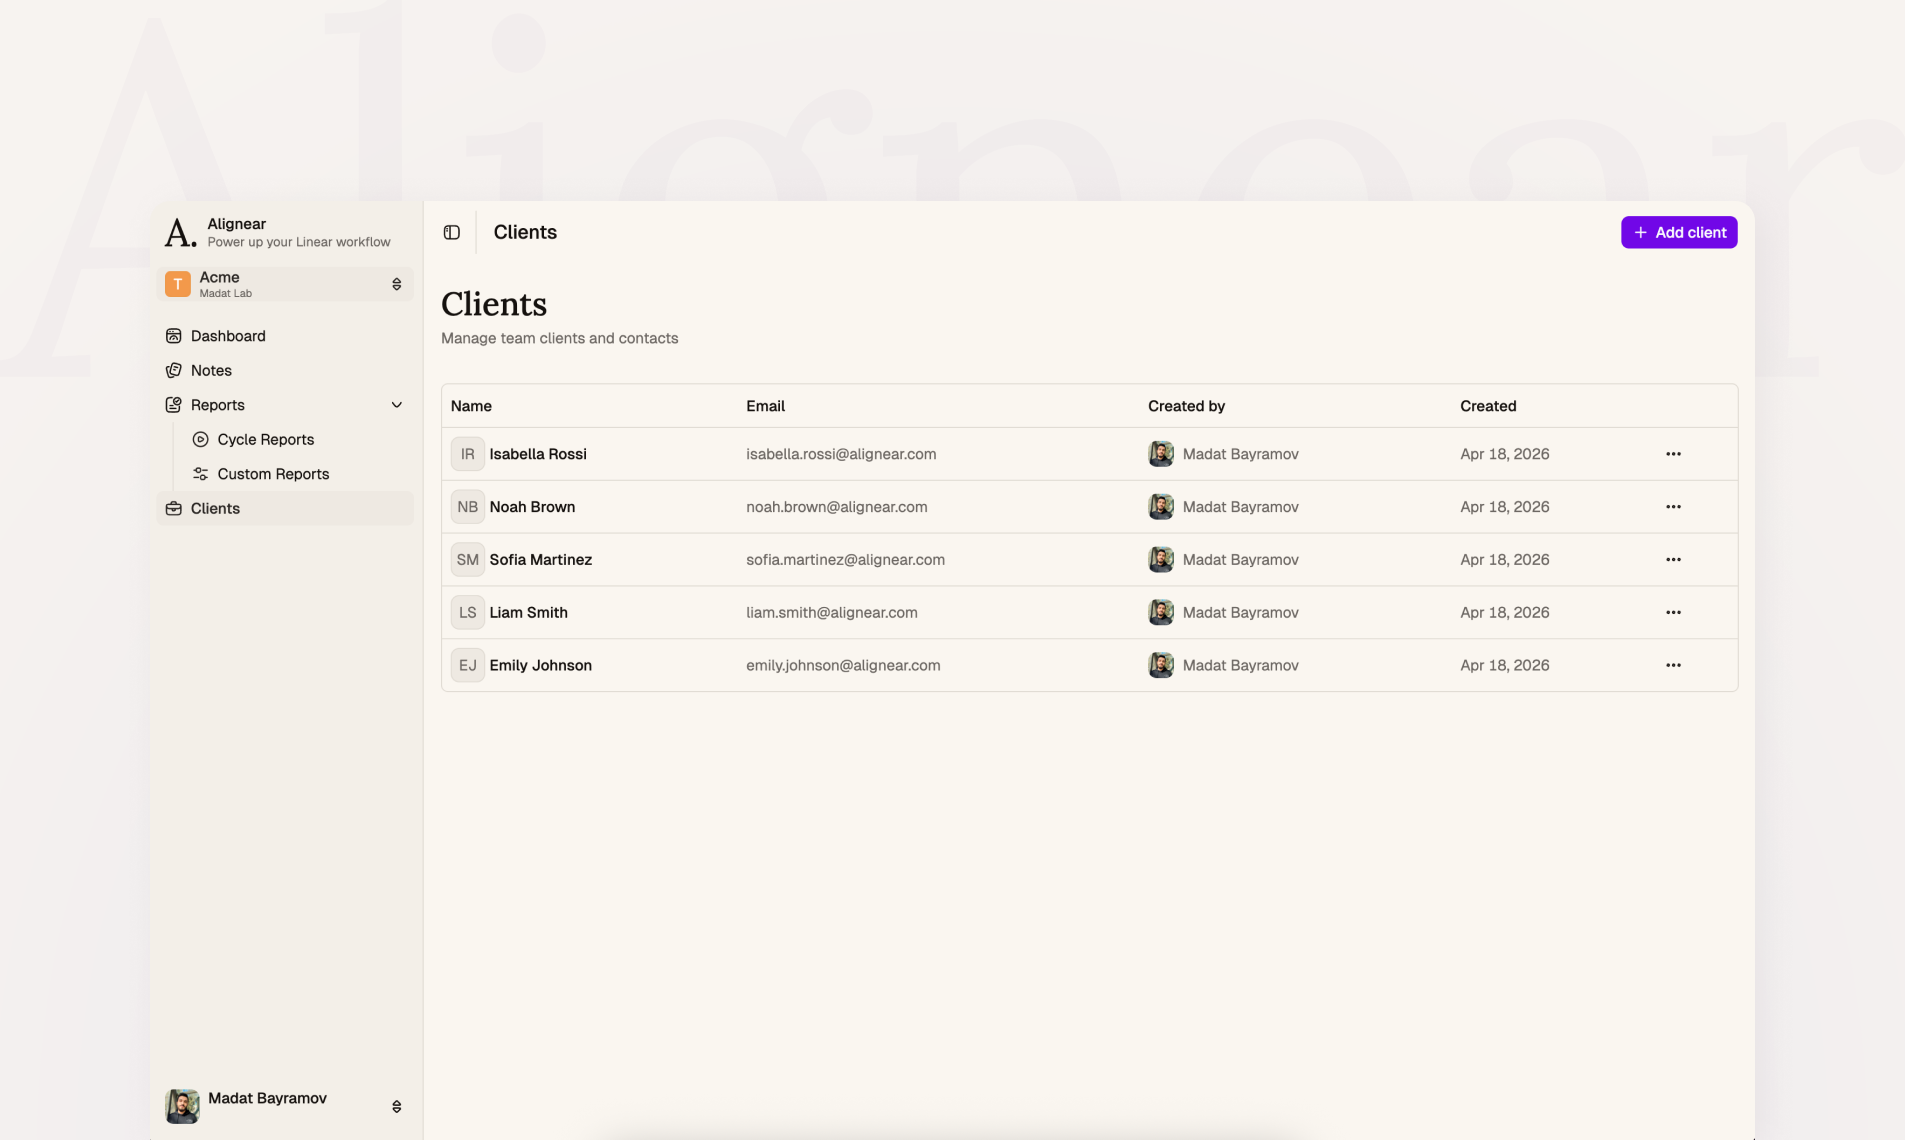Click emily.johnson@alignear.com email
Screen dimensions: 1905x1140
click(843, 665)
